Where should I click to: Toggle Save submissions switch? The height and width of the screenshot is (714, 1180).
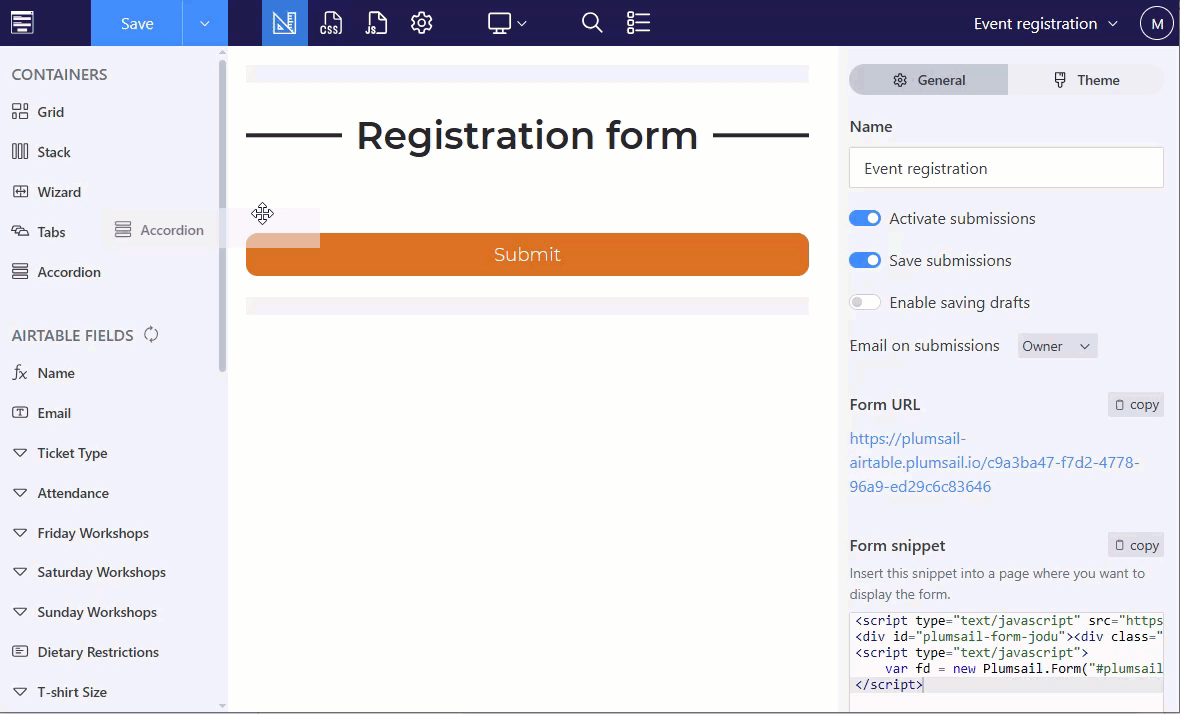click(x=865, y=260)
